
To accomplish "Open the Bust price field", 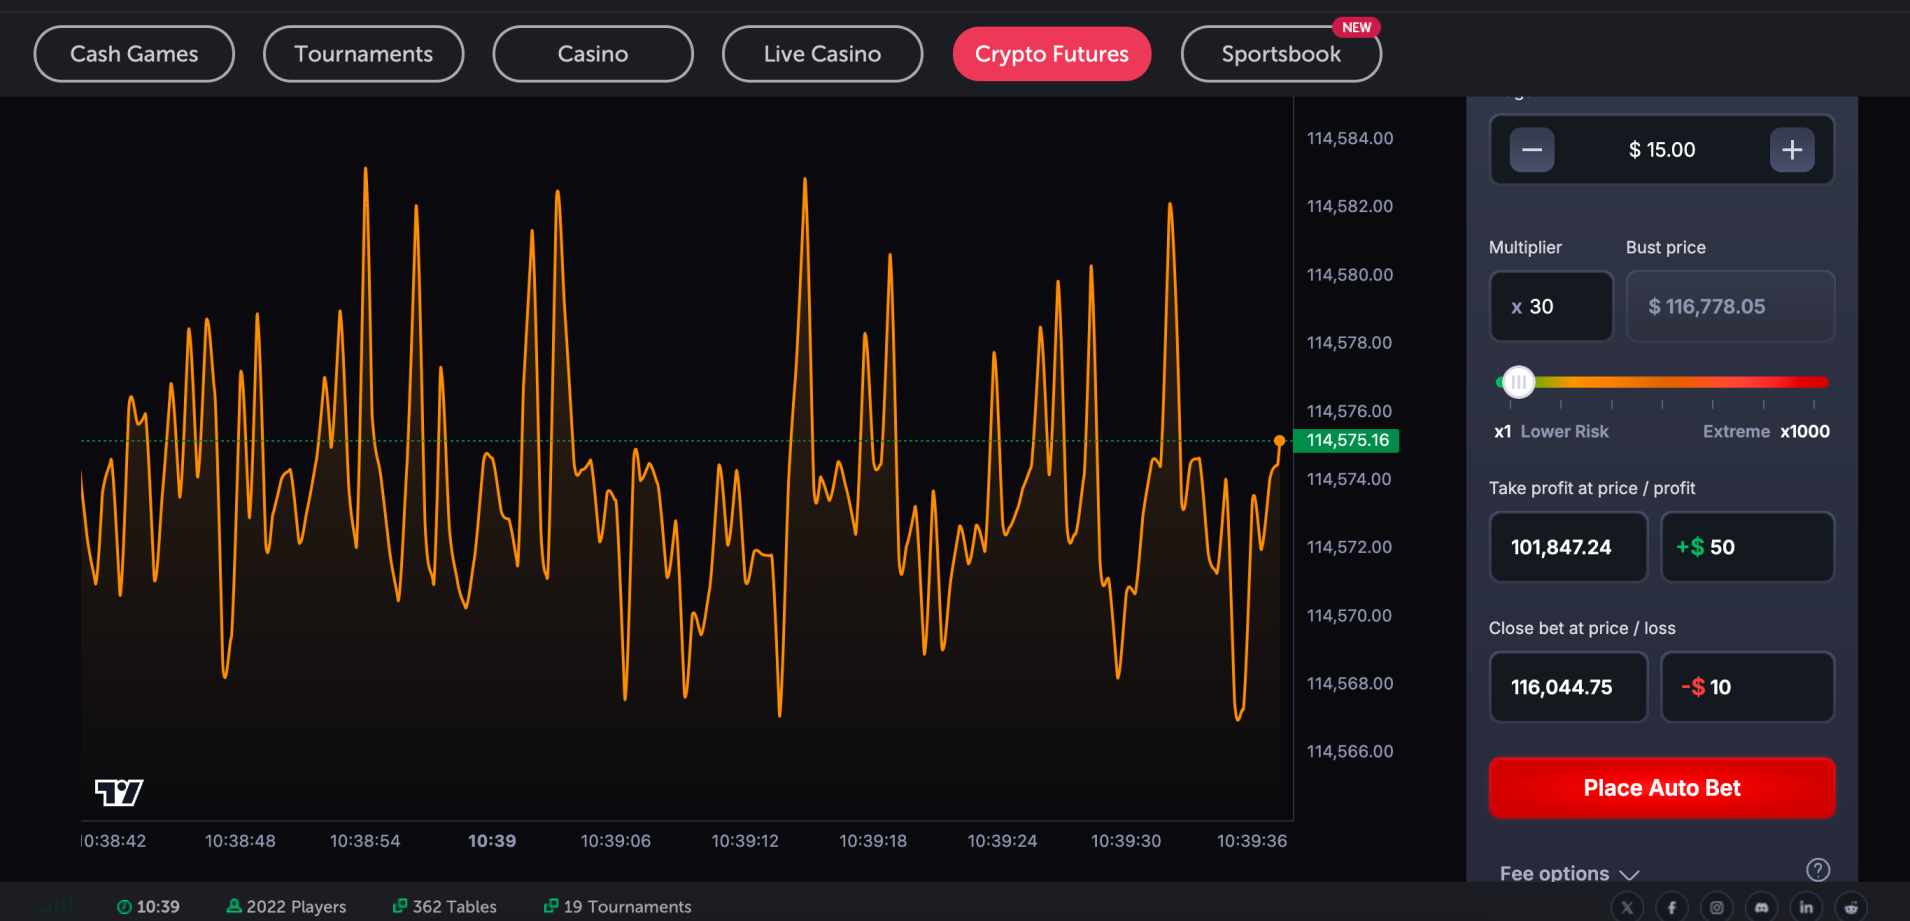I will pos(1730,306).
